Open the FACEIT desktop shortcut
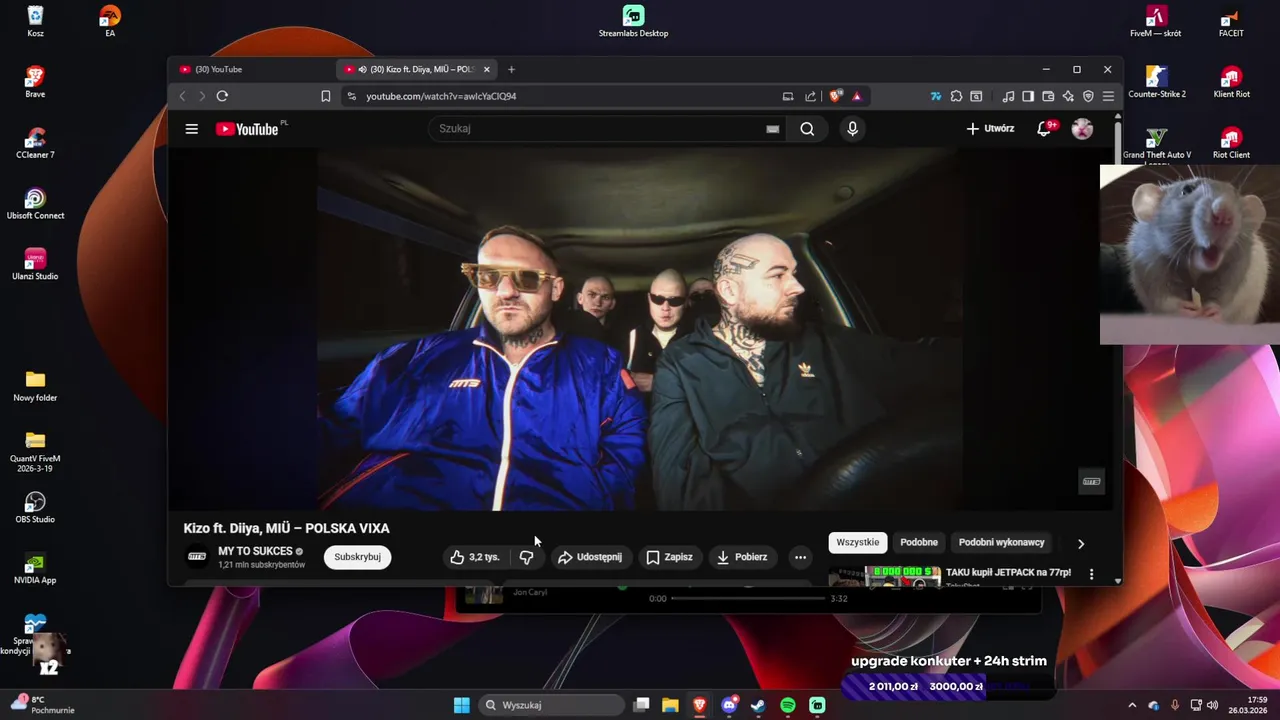The image size is (1280, 720). coord(1231,22)
